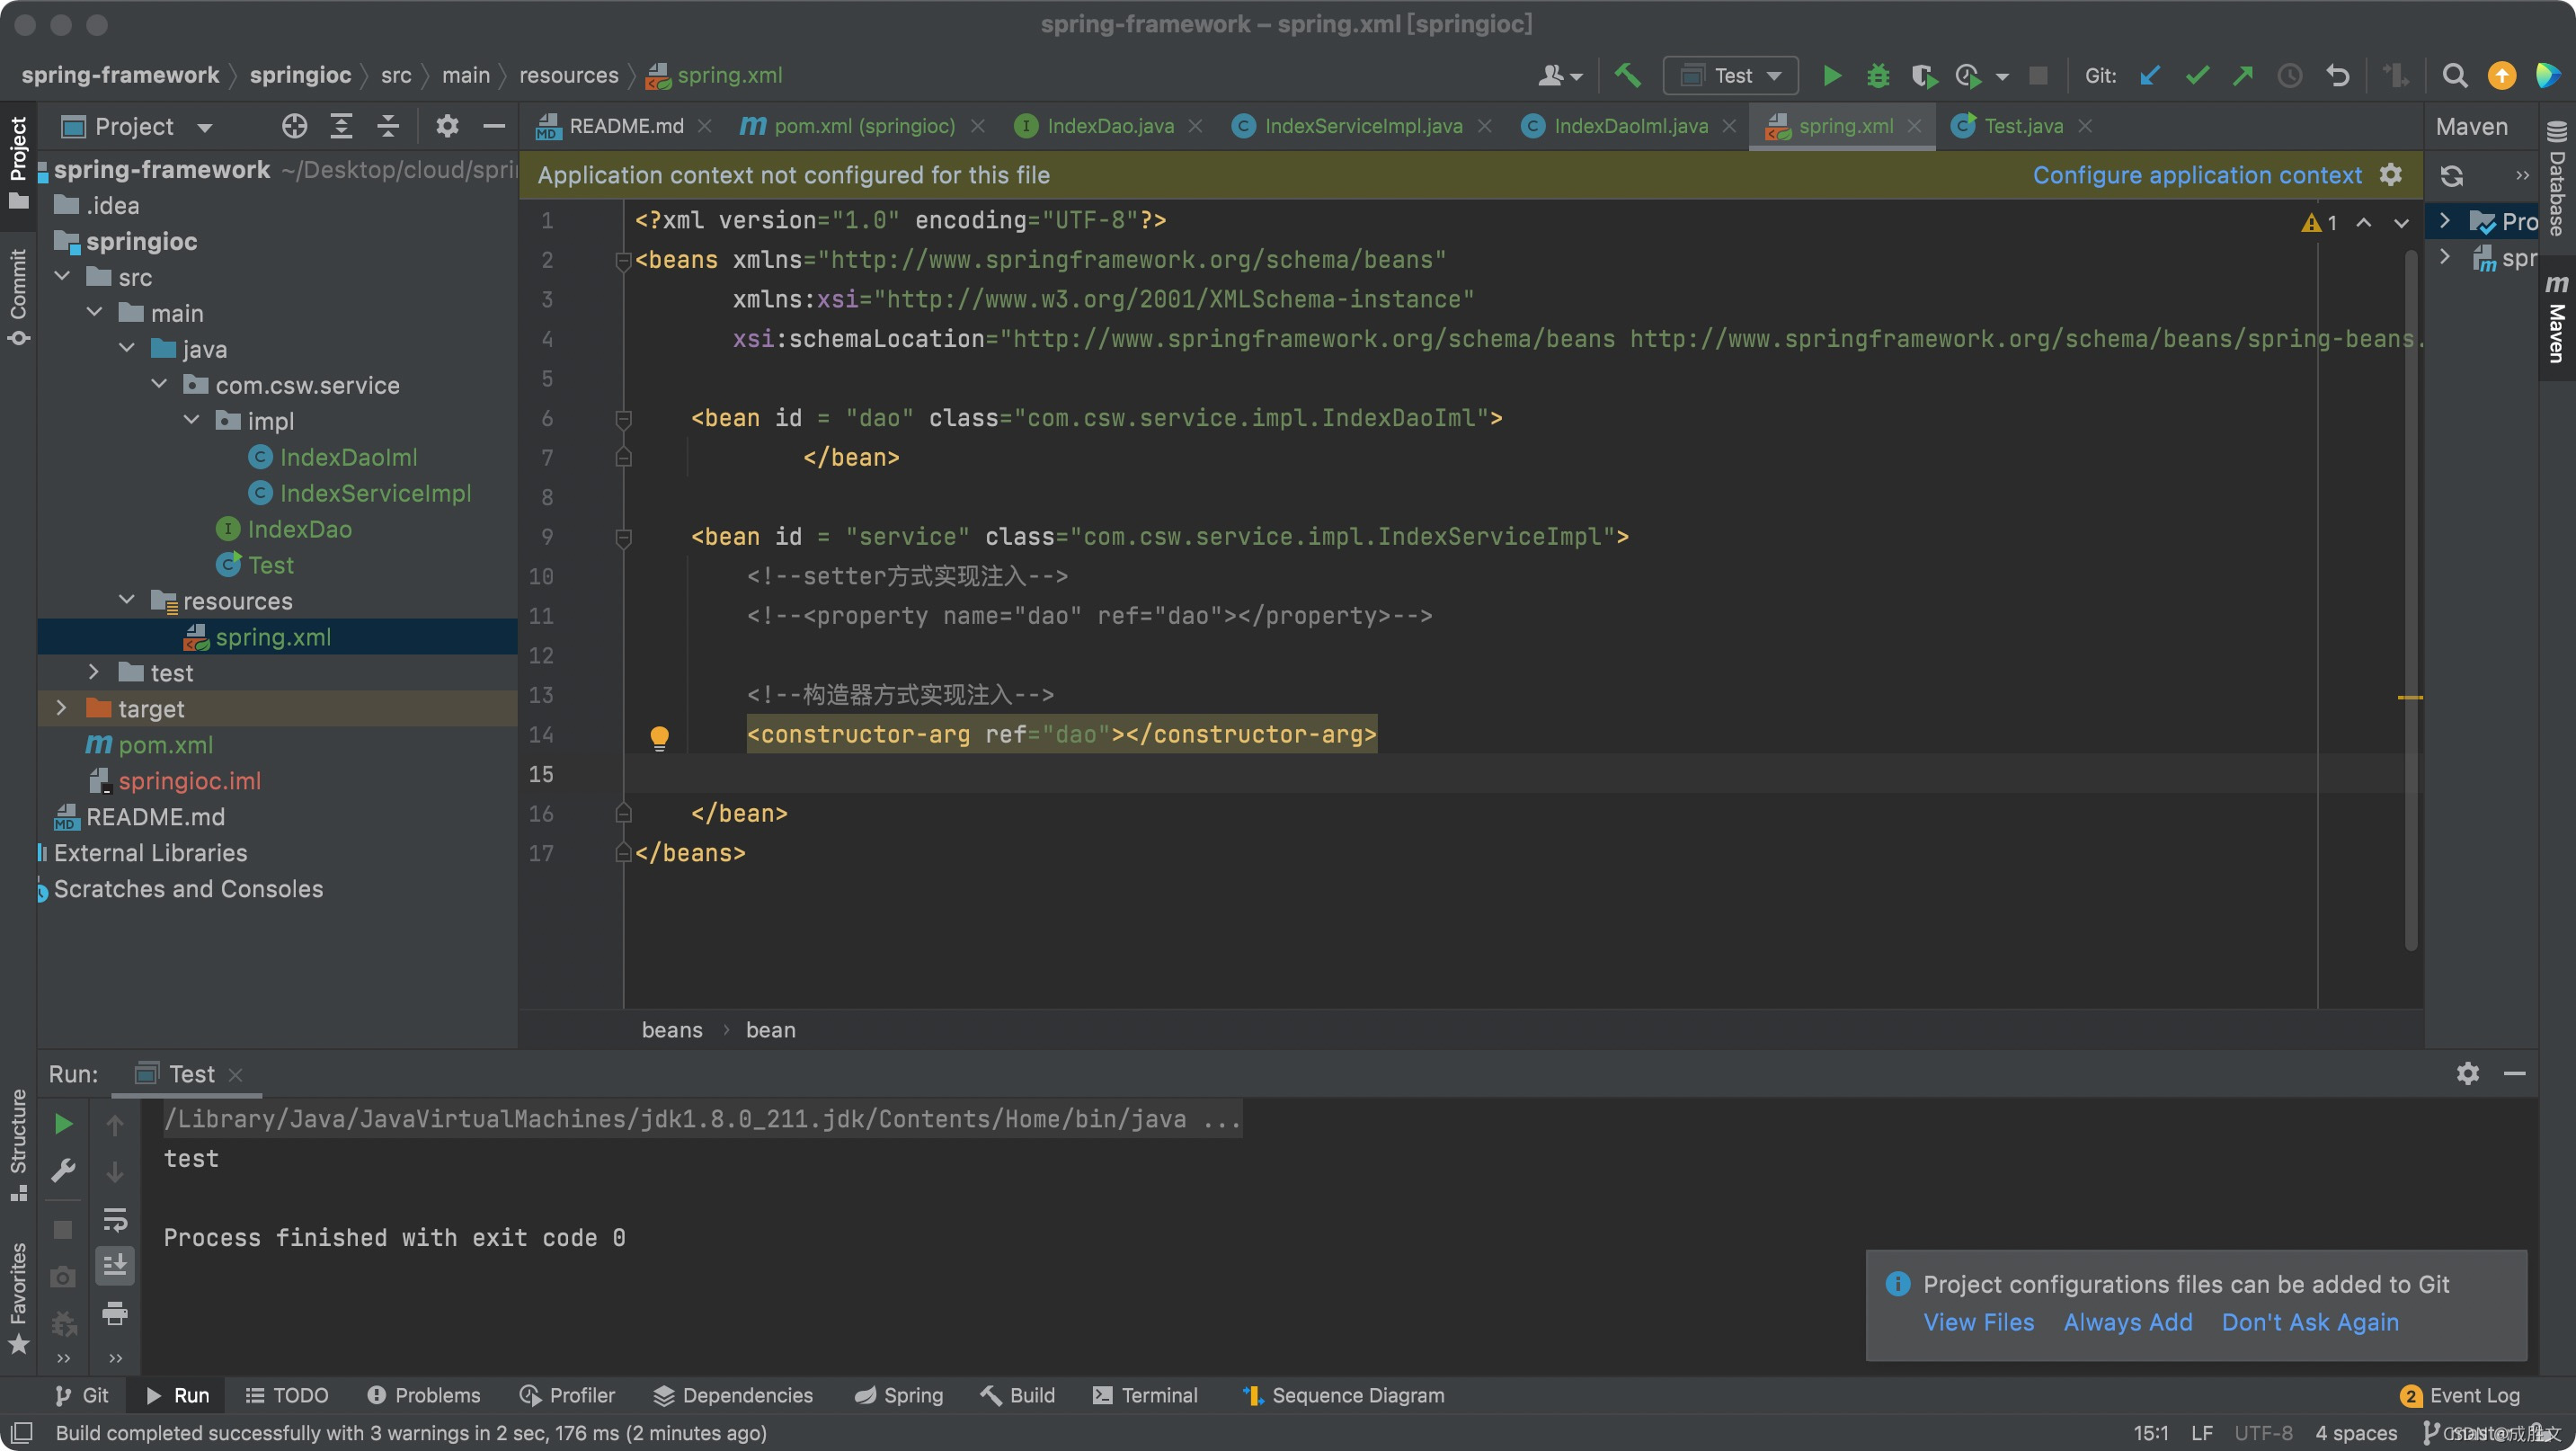Image resolution: width=2576 pixels, height=1451 pixels.
Task: Open the Test run configuration dropdown
Action: tap(1731, 76)
